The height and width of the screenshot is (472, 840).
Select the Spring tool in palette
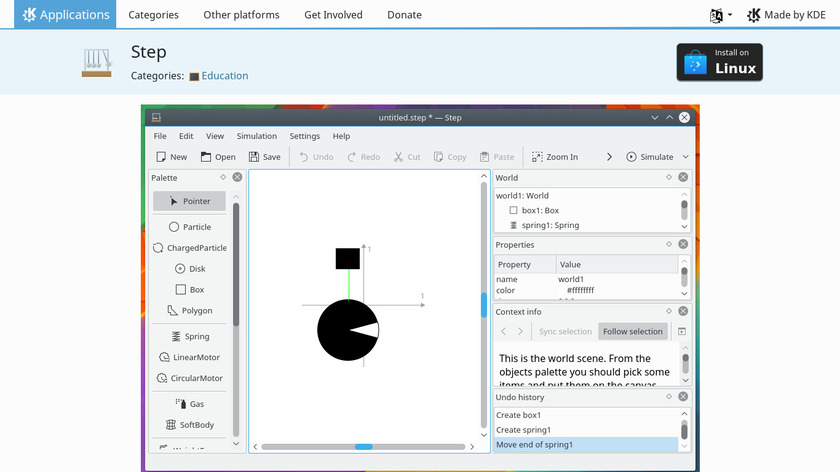(190, 337)
